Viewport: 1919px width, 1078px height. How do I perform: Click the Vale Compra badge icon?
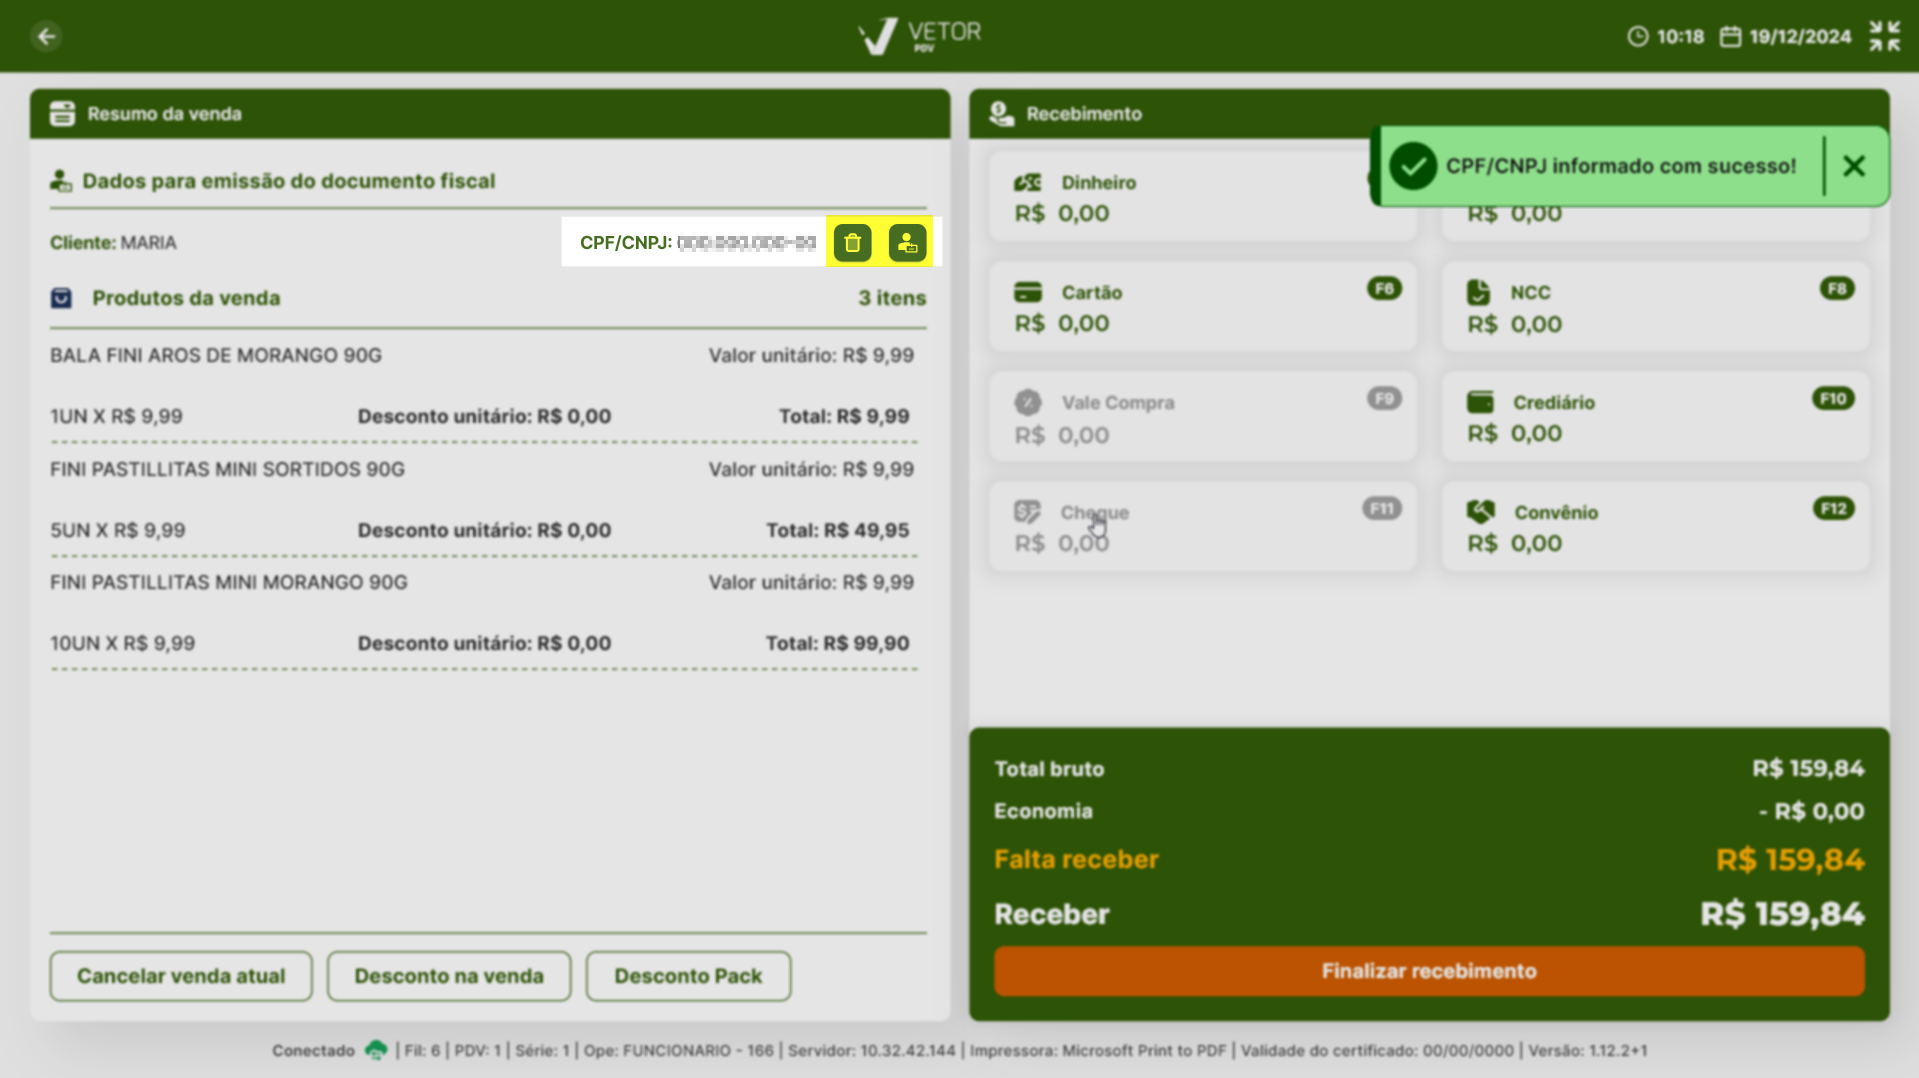pos(1027,402)
